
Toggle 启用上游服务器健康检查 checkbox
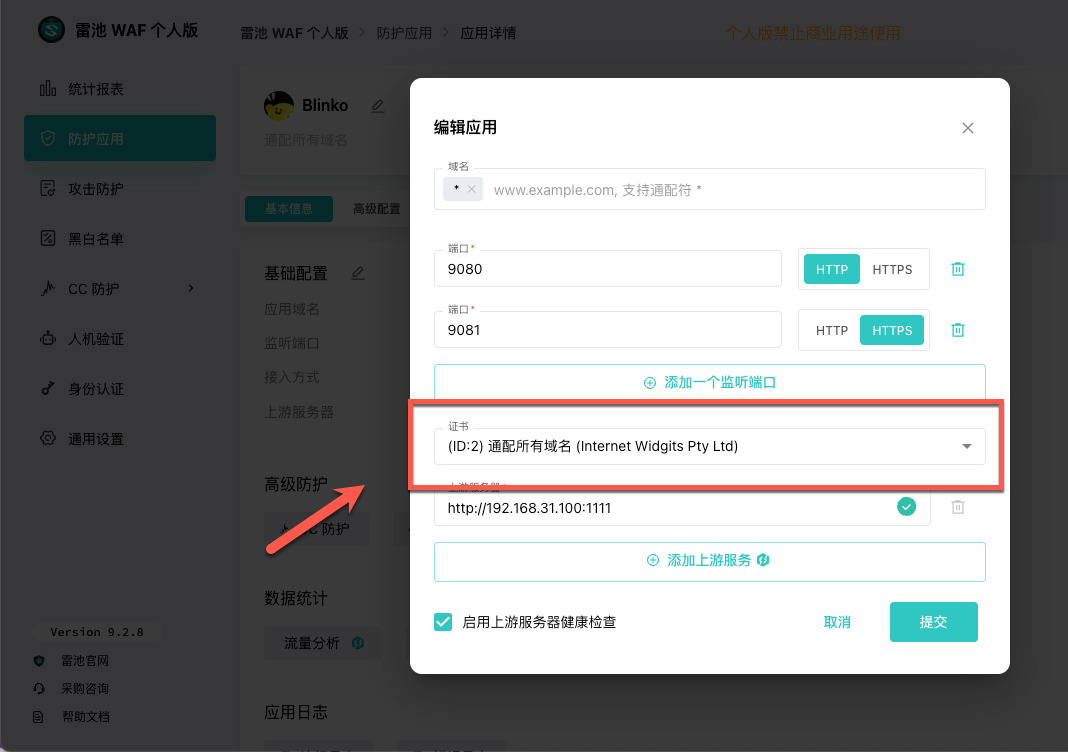pyautogui.click(x=443, y=622)
